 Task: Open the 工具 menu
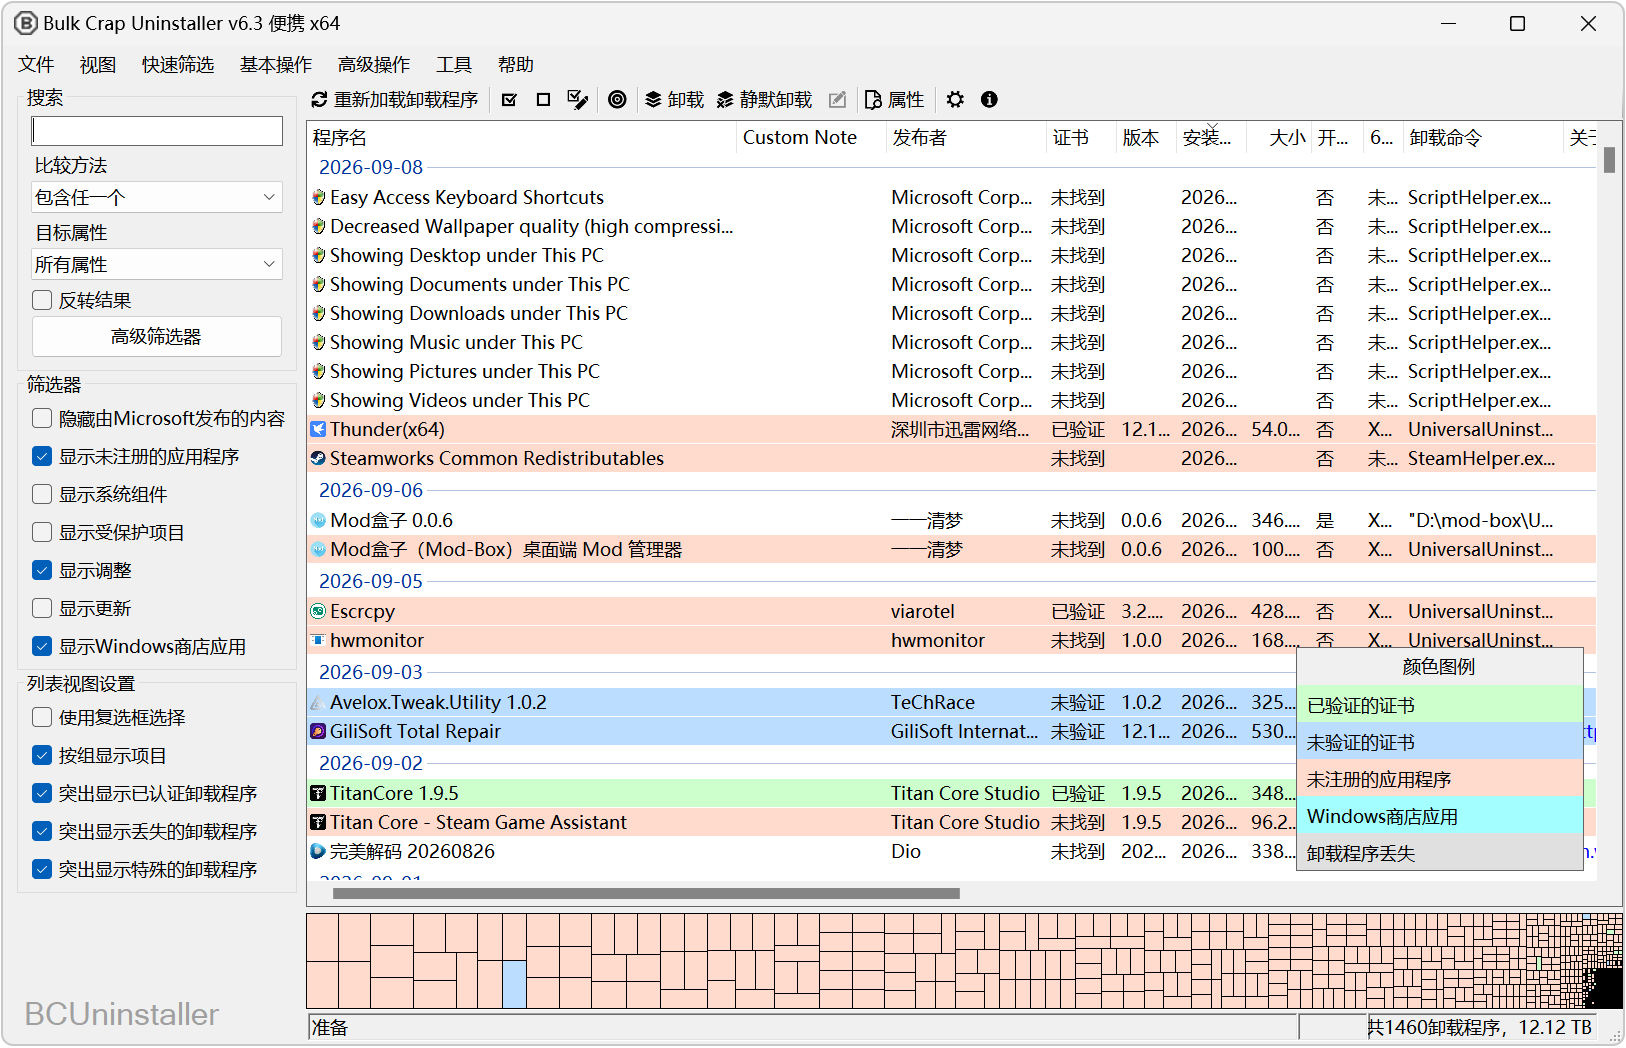pos(454,65)
